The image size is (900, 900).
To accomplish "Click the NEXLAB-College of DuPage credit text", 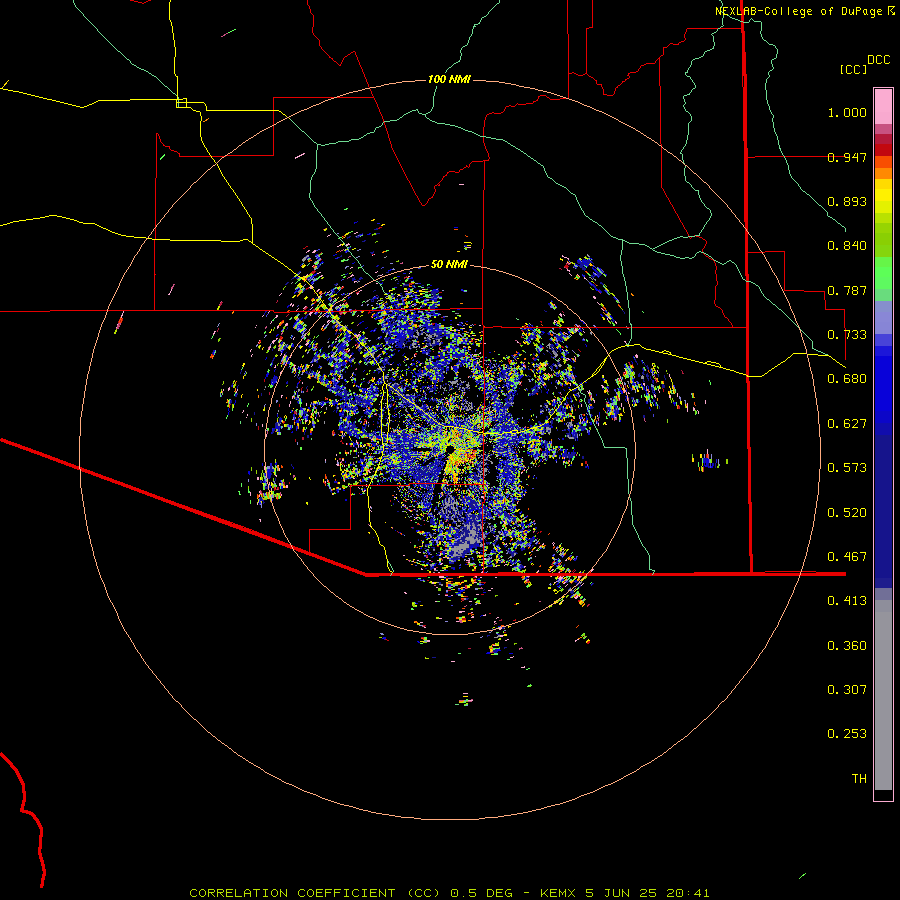I will point(798,11).
